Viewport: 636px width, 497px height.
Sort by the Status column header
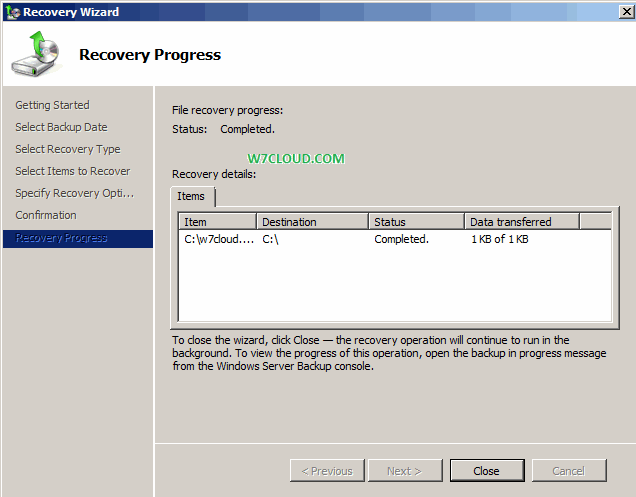(417, 222)
